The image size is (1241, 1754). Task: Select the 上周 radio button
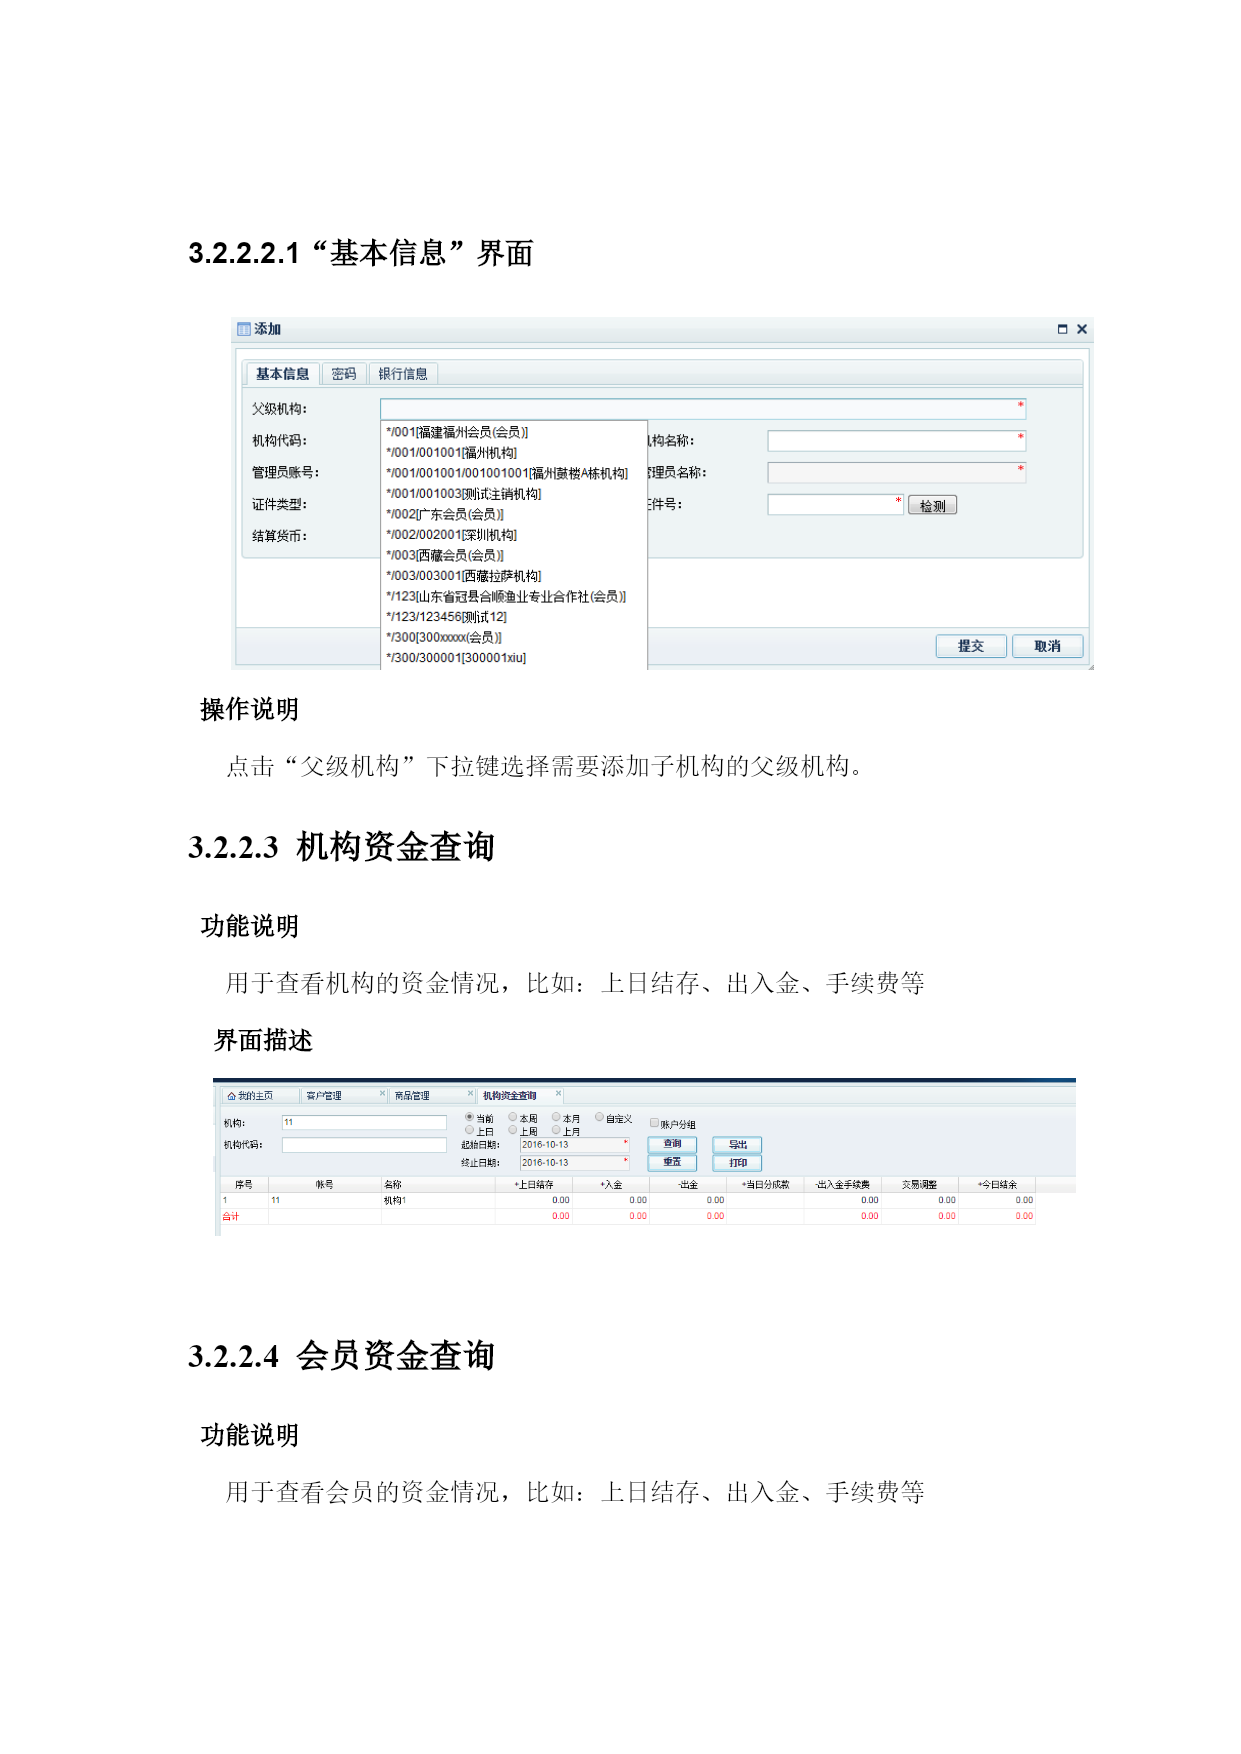513,1130
